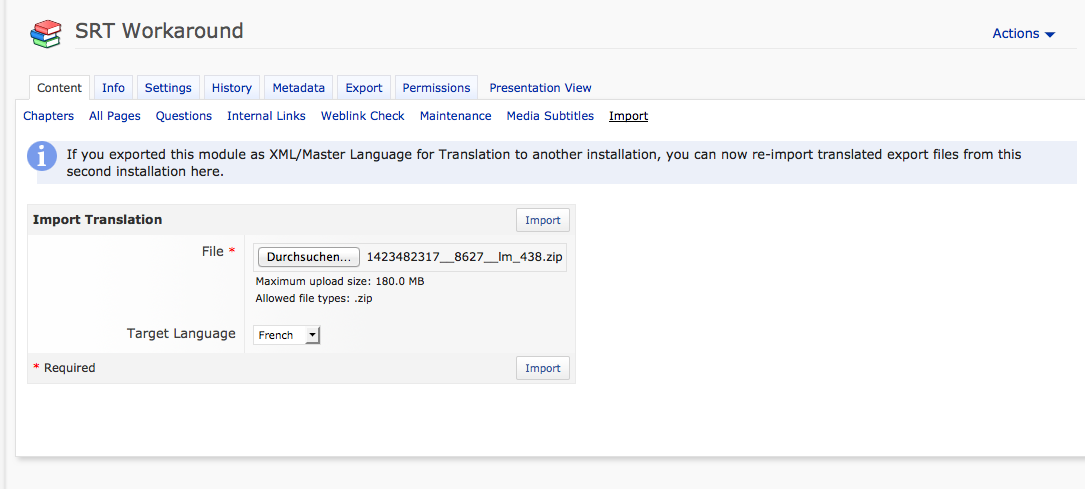Select the History tab
The image size is (1085, 489).
(232, 88)
